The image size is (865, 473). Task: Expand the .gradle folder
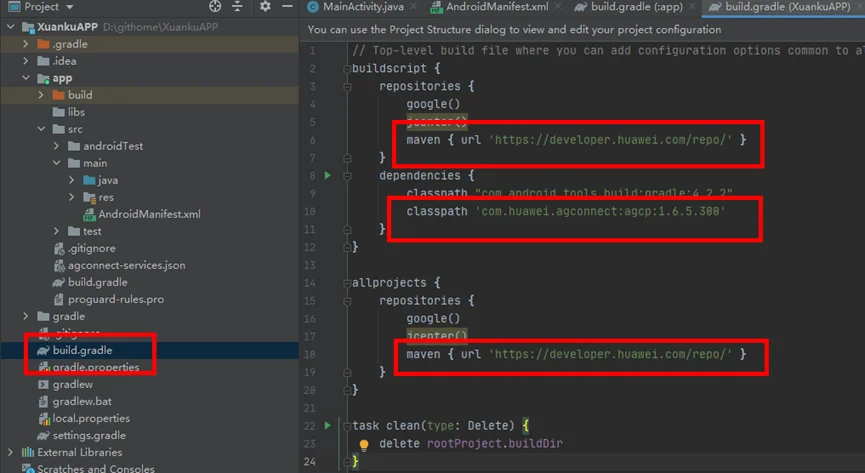25,44
